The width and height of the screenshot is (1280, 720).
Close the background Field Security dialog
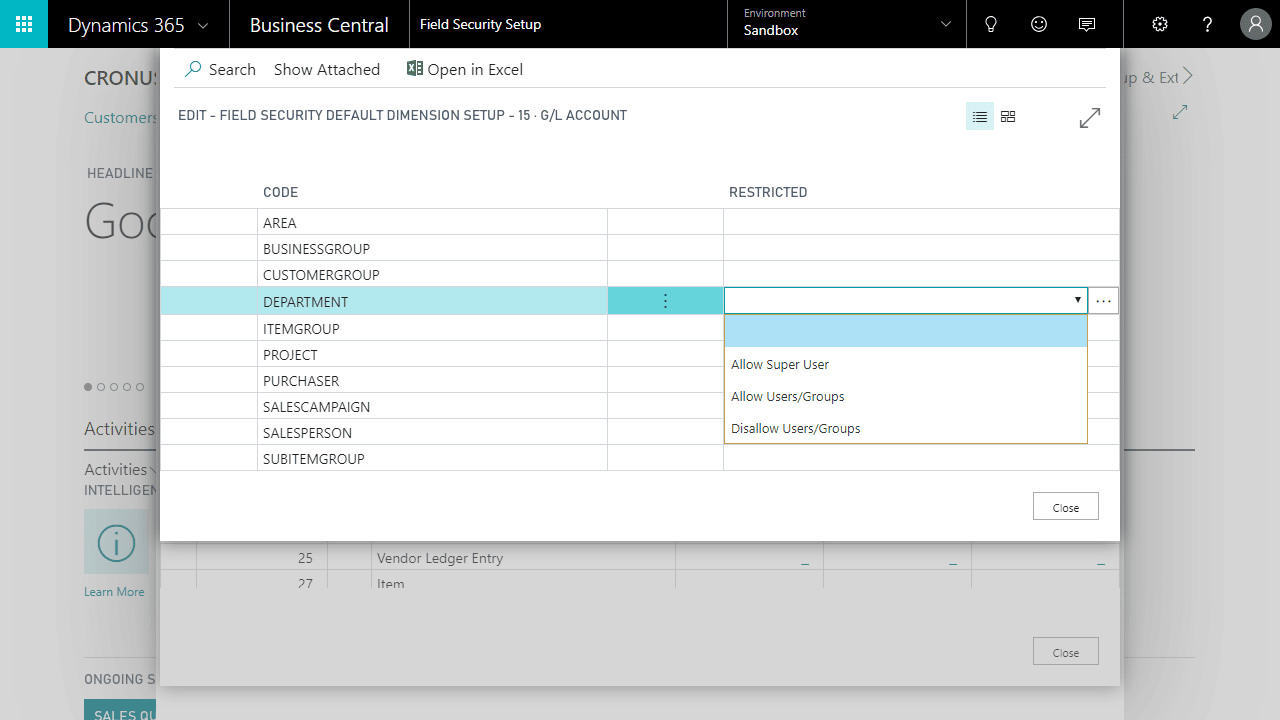(x=1066, y=652)
